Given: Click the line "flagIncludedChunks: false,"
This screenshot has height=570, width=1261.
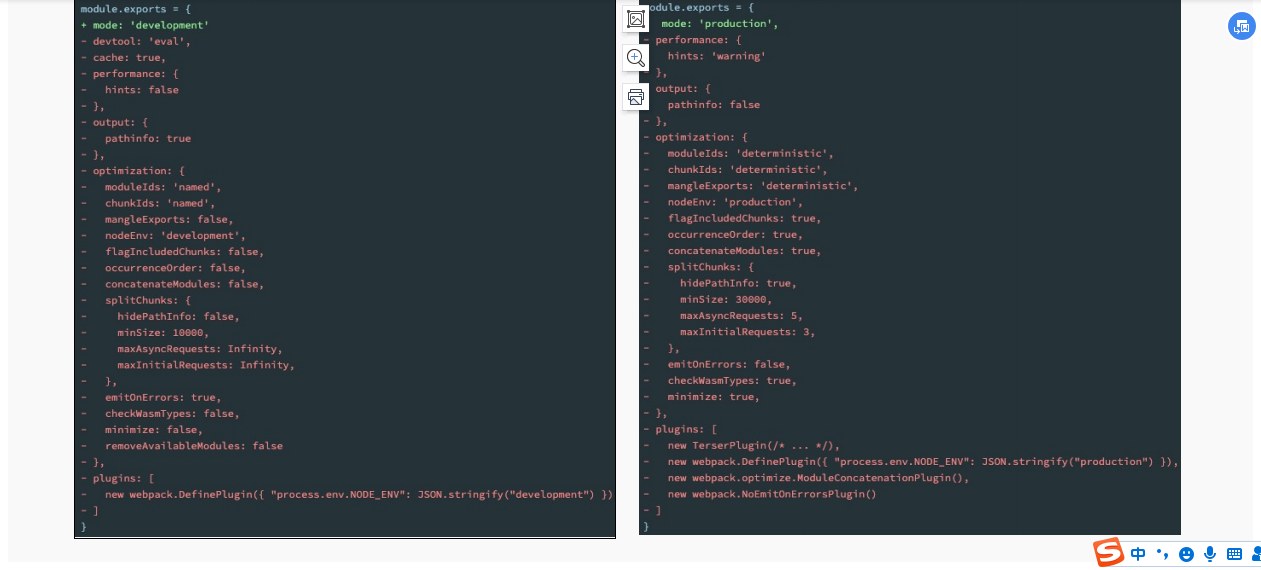Looking at the screenshot, I should click(184, 251).
